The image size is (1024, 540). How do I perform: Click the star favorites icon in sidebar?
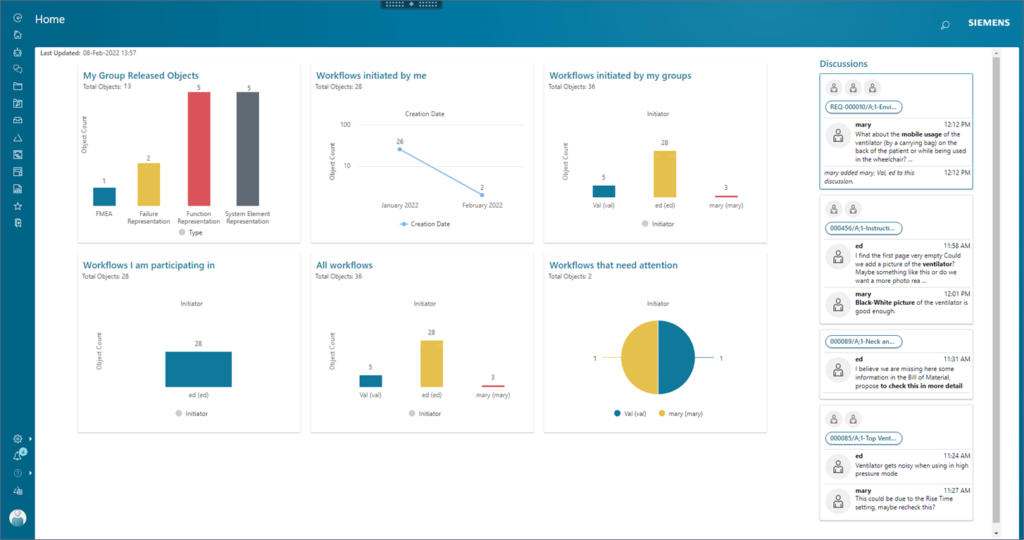17,205
